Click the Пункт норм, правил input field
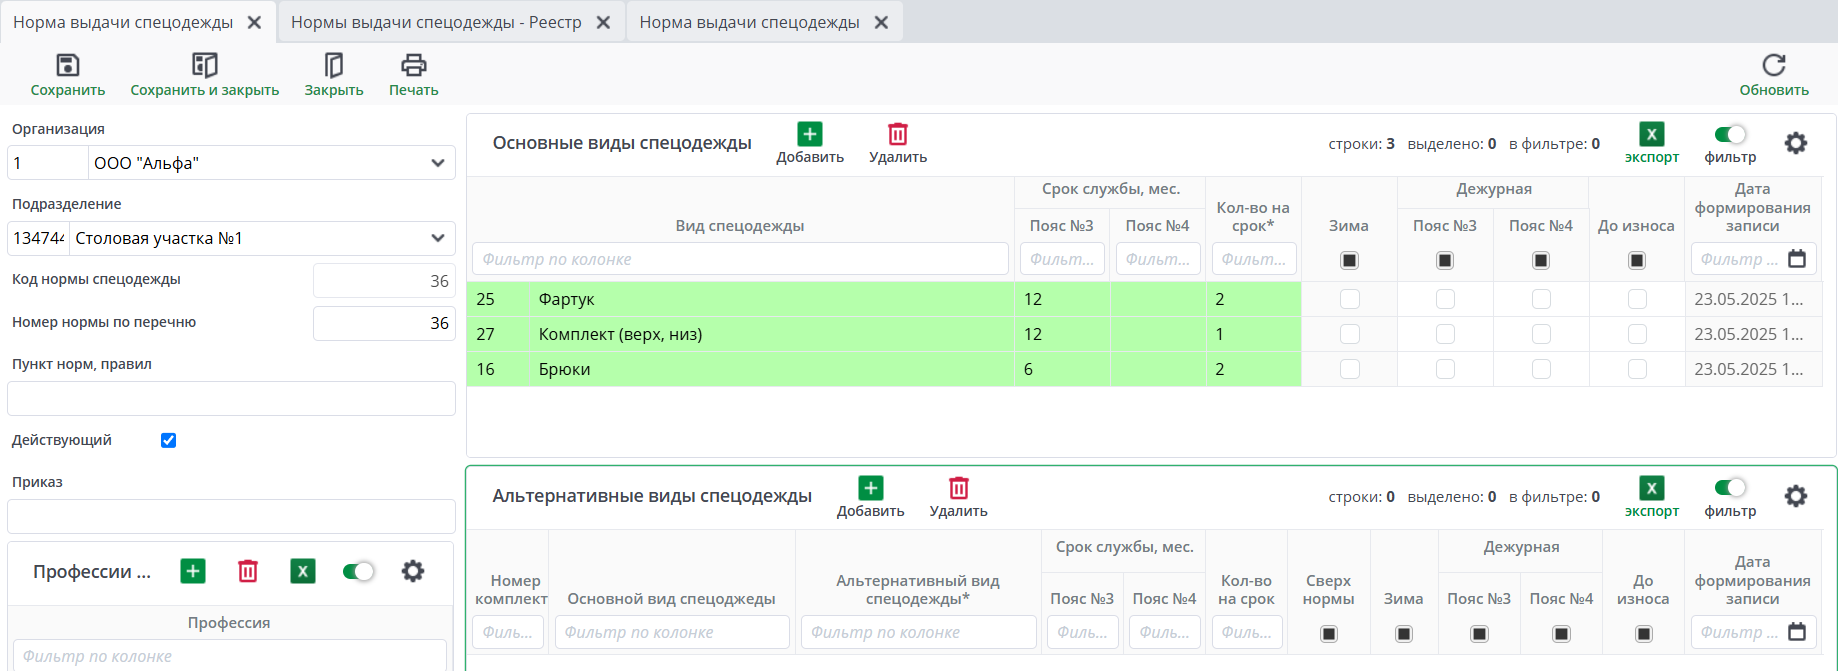 click(231, 398)
